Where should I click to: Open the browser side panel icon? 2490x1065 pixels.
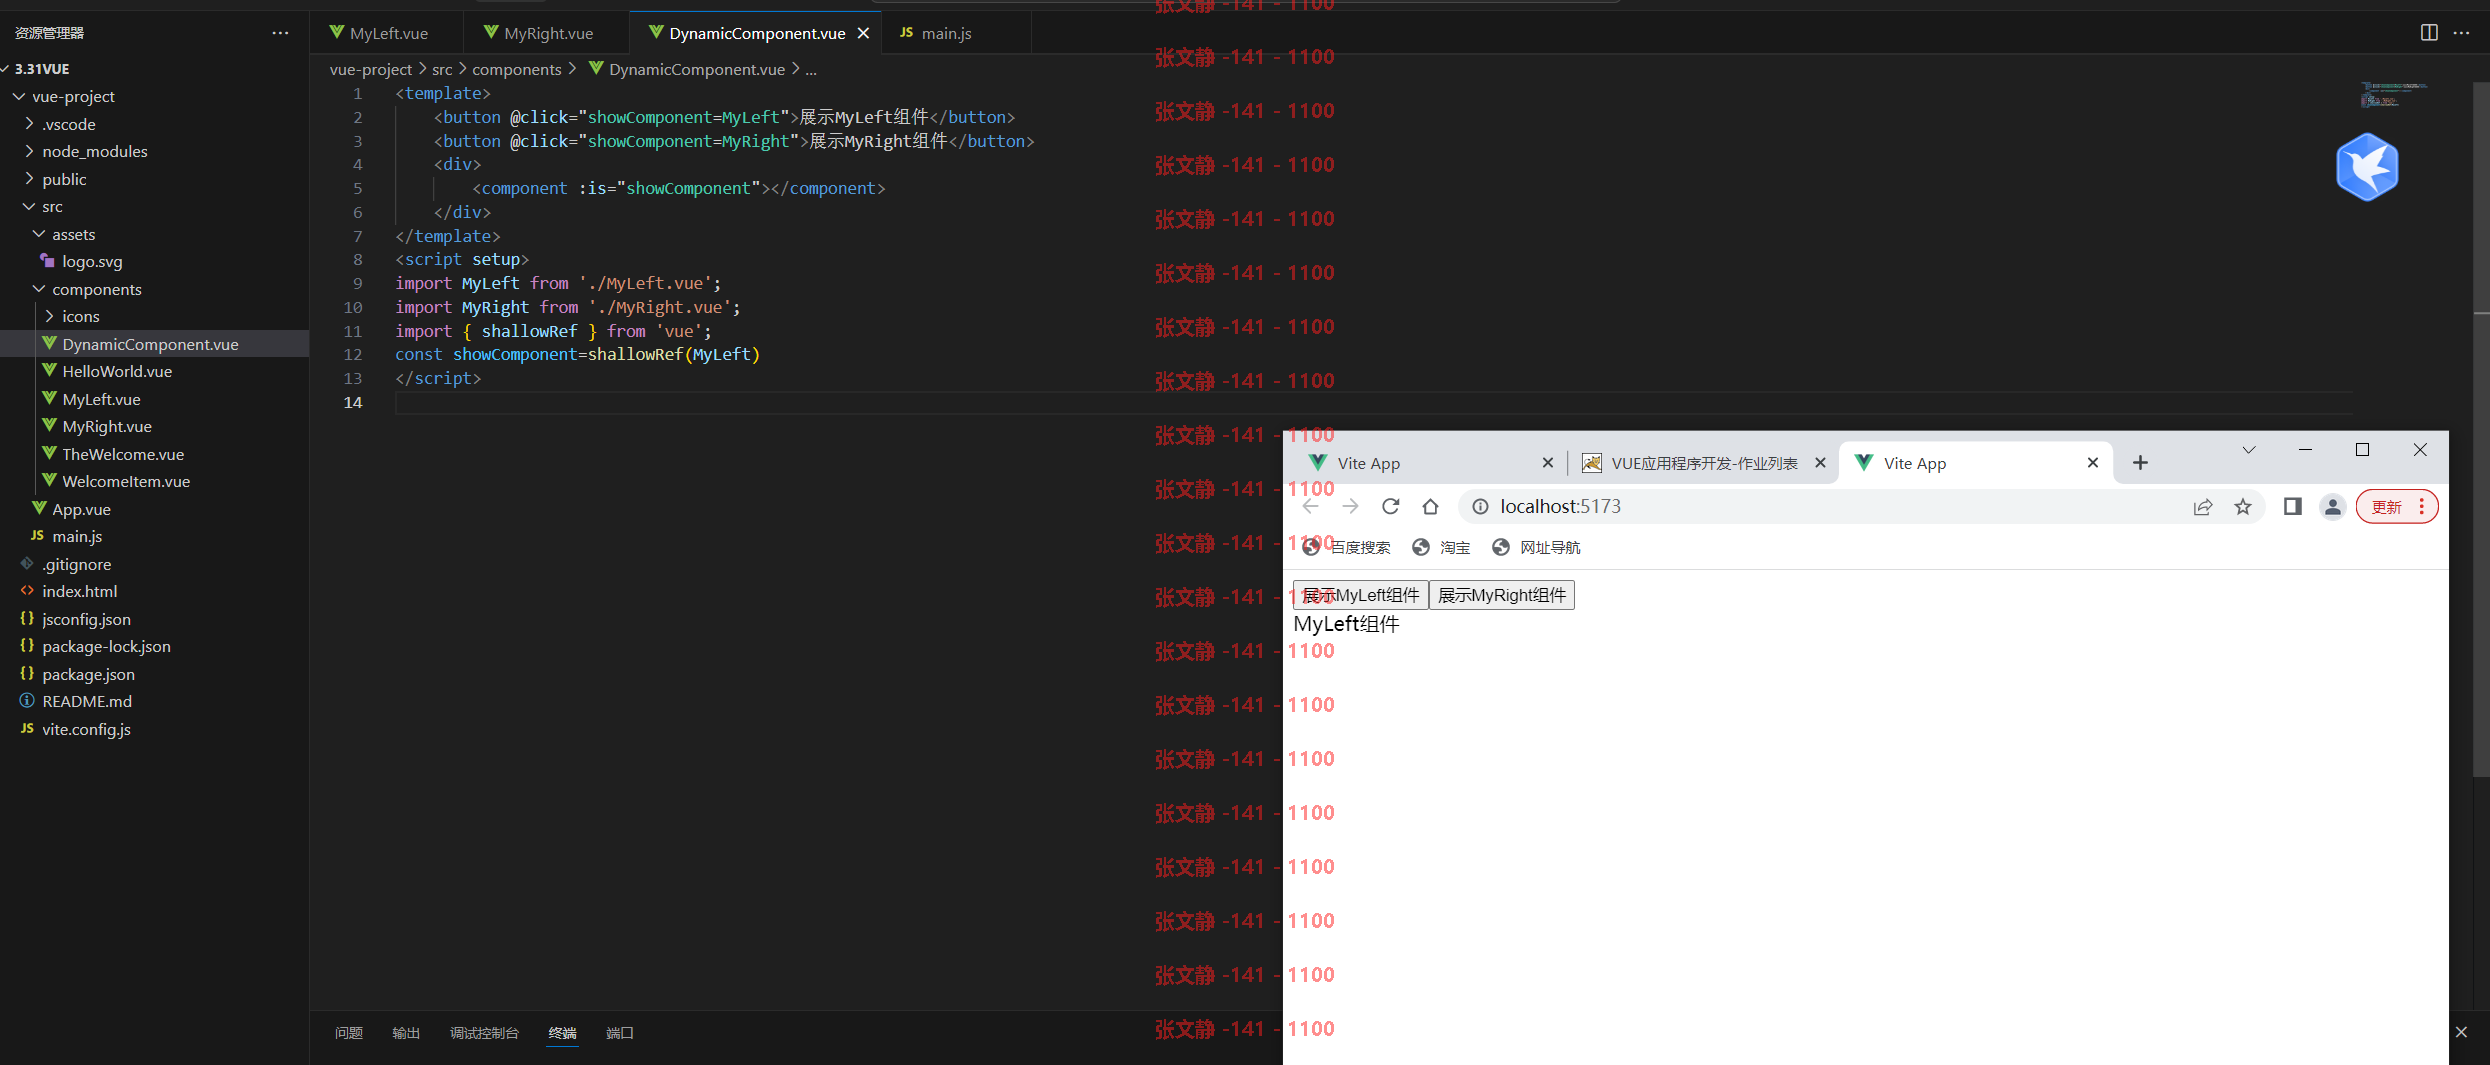point(2292,507)
